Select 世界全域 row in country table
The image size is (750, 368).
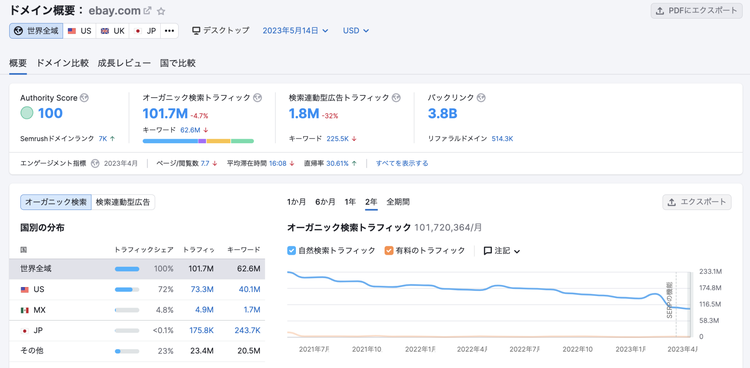(137, 269)
